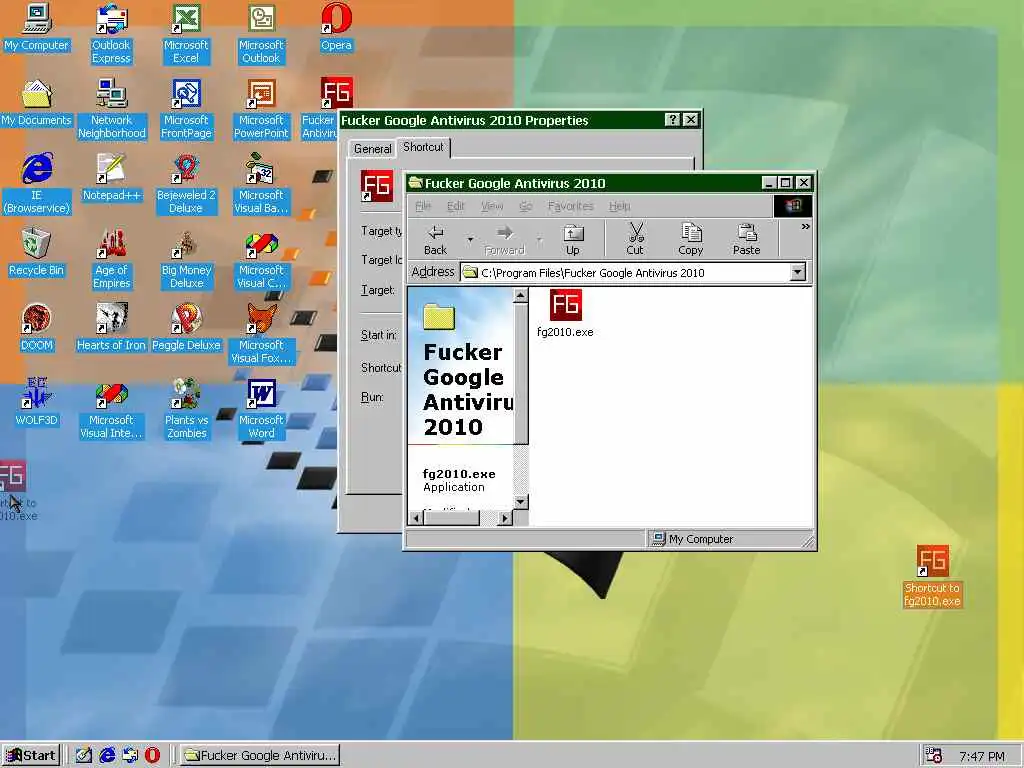Viewport: 1024px width, 768px height.
Task: Expand the toolbar overflow chevron
Action: pyautogui.click(x=805, y=227)
